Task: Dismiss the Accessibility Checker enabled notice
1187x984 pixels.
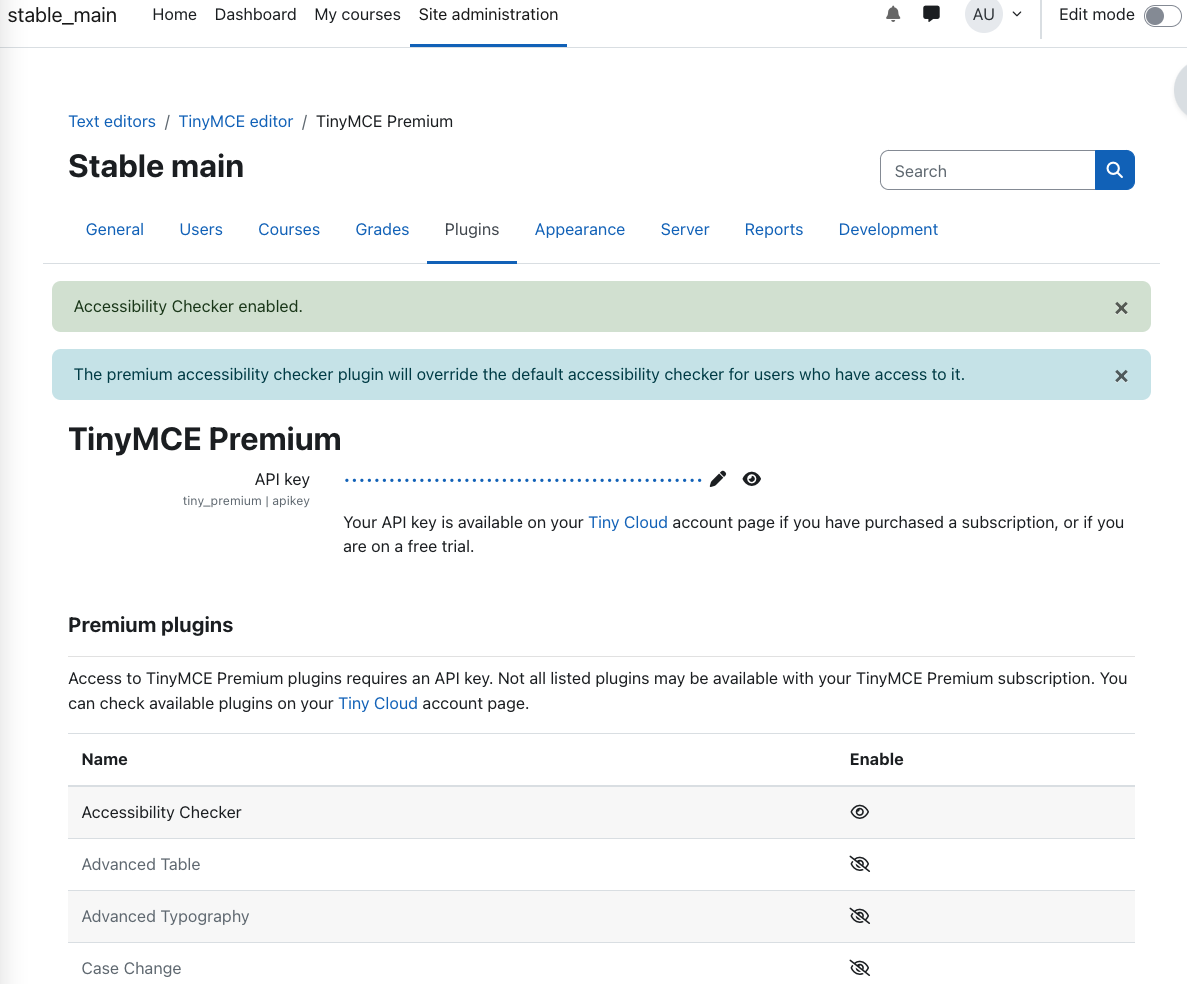Action: (1121, 308)
